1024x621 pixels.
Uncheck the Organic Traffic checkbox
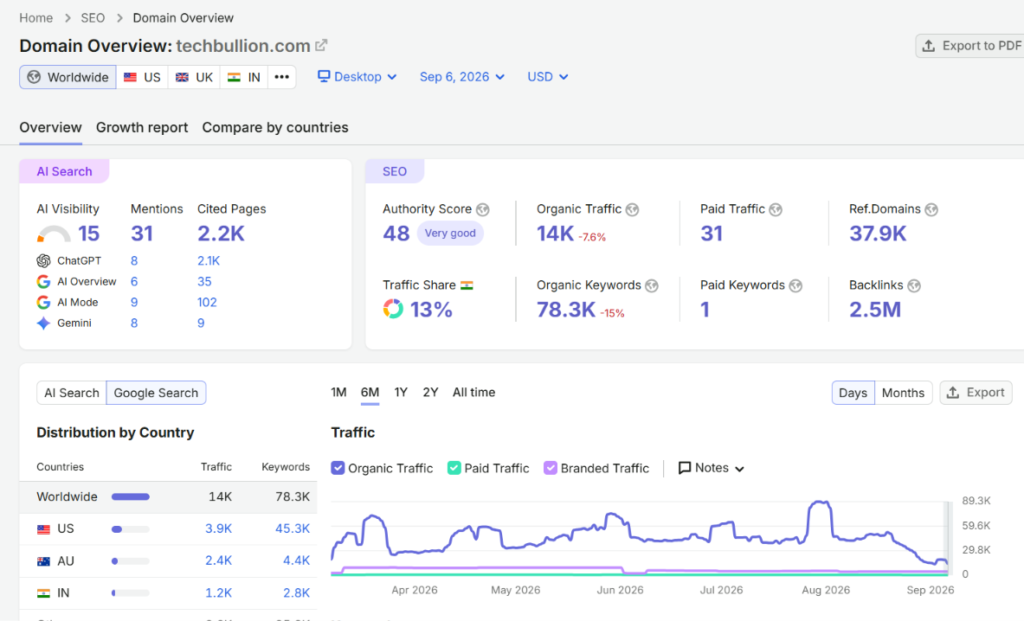pos(338,468)
